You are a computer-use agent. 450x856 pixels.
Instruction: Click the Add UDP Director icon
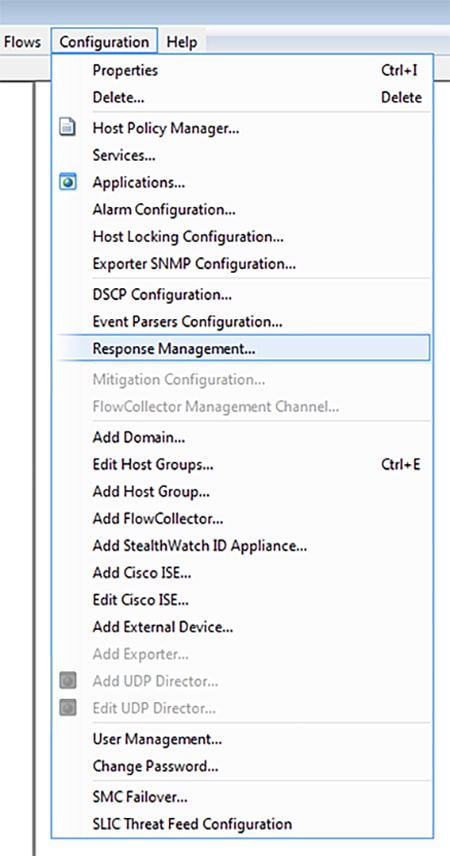click(68, 681)
